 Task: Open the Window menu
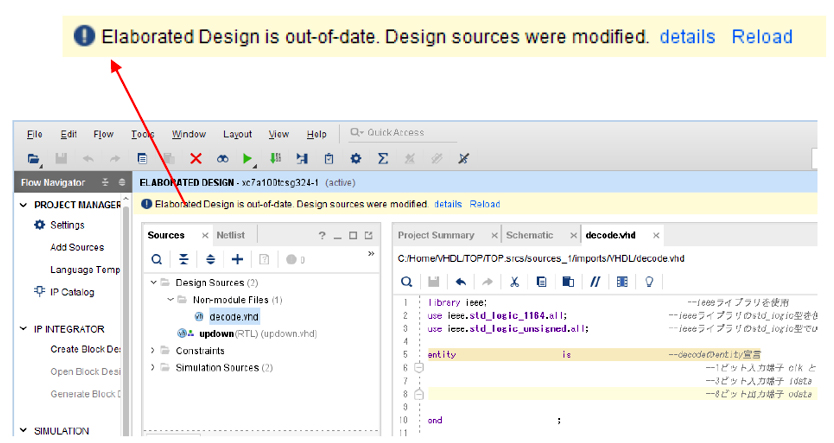click(x=188, y=134)
